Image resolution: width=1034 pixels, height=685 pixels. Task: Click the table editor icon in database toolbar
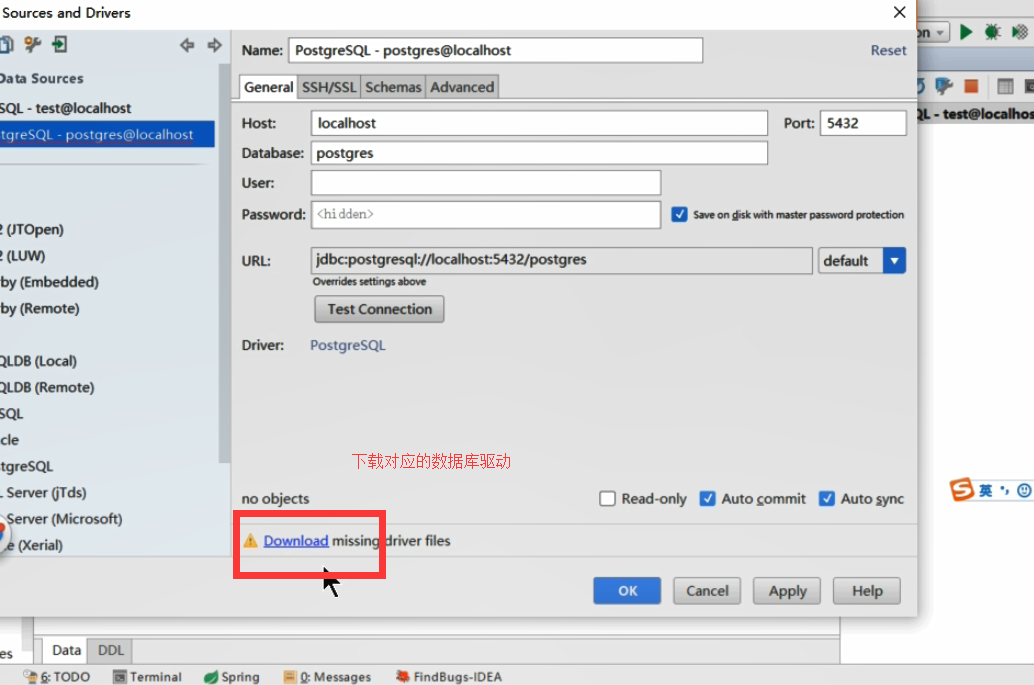1005,86
